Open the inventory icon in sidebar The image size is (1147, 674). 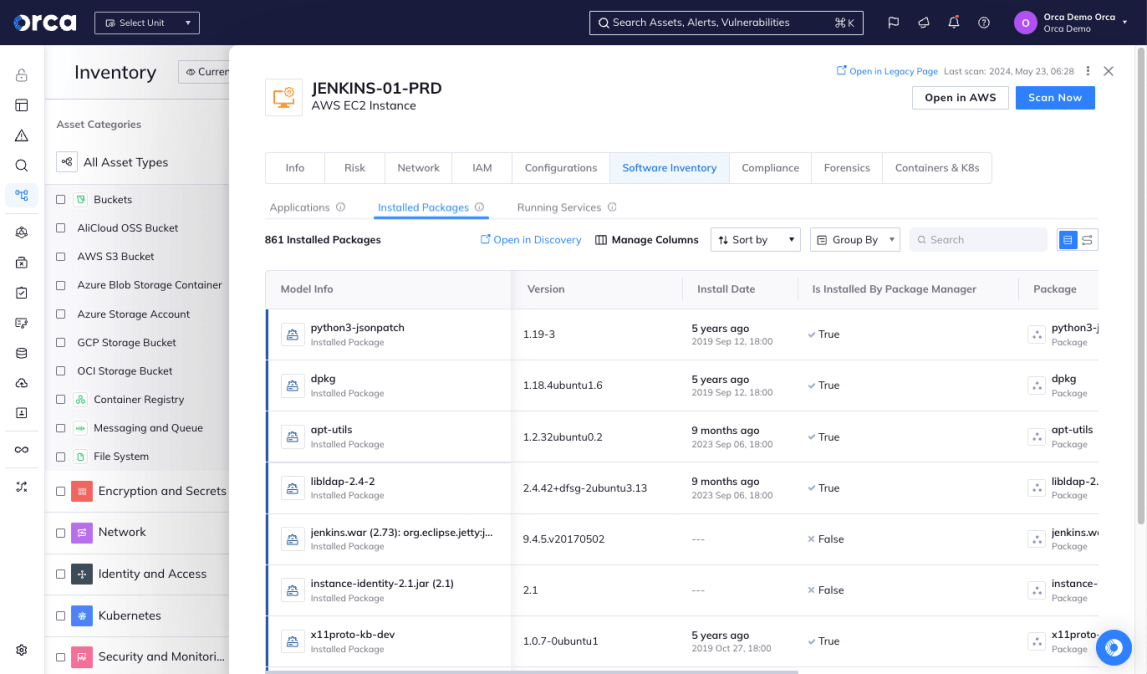click(21, 195)
